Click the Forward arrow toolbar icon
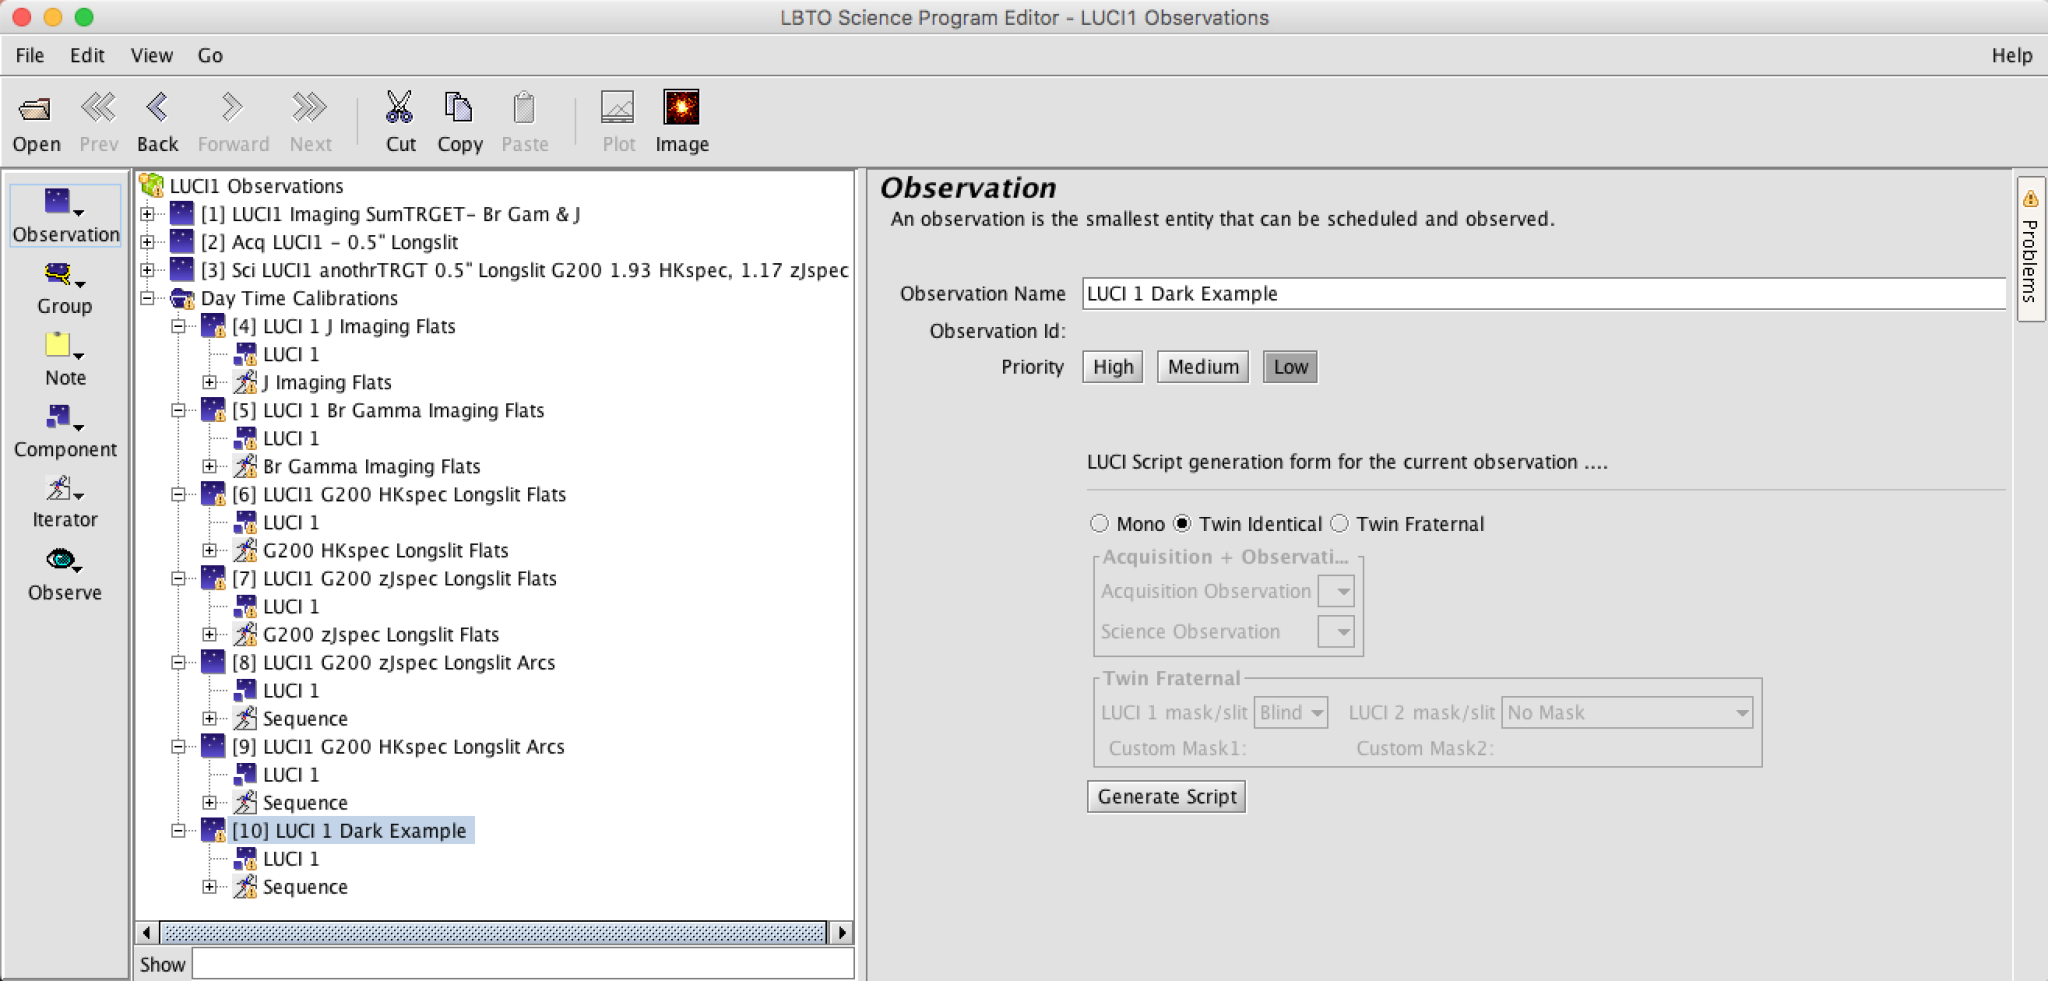Image resolution: width=2048 pixels, height=981 pixels. point(232,107)
